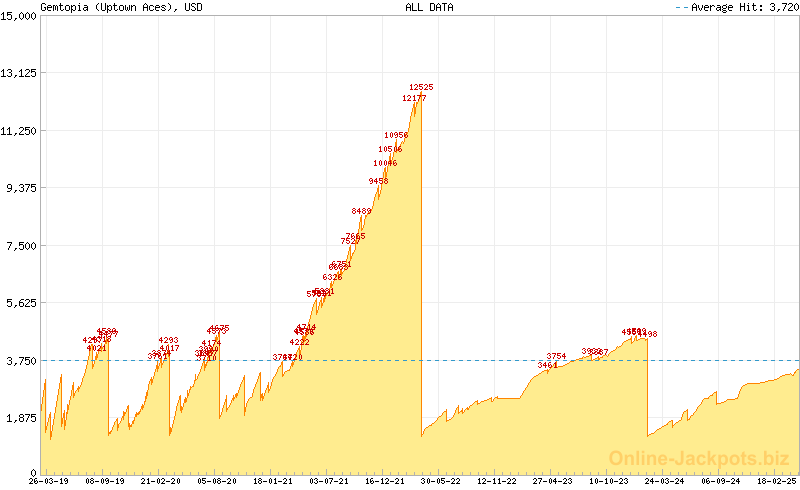Click the 15,000 y-axis label
This screenshot has width=800, height=490.
click(20, 15)
